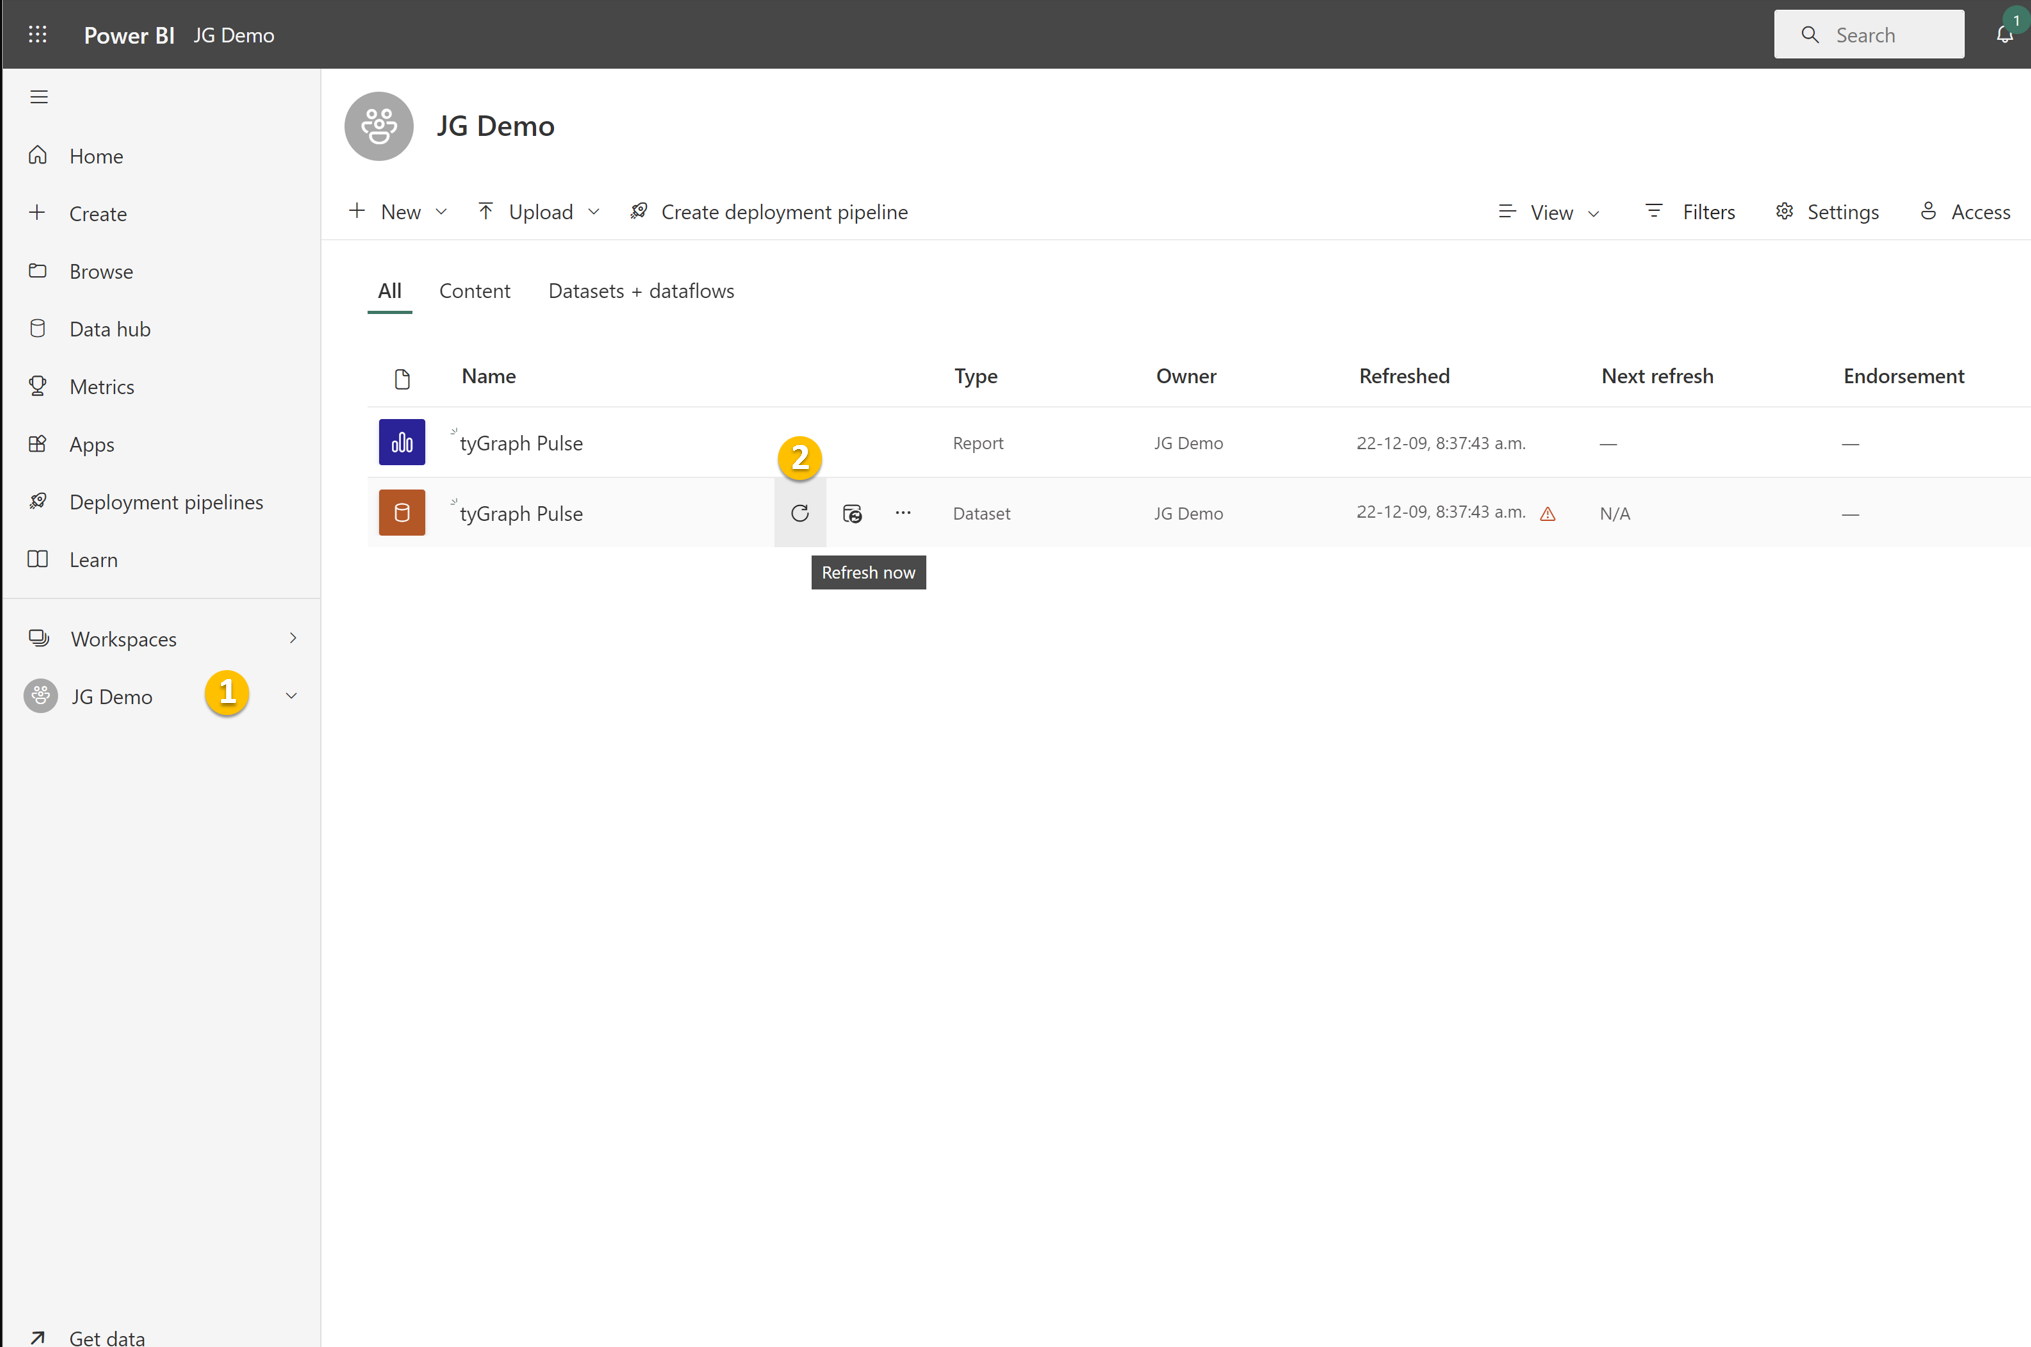Collapse the navigation hamburger menu
The width and height of the screenshot is (2031, 1347).
click(39, 97)
